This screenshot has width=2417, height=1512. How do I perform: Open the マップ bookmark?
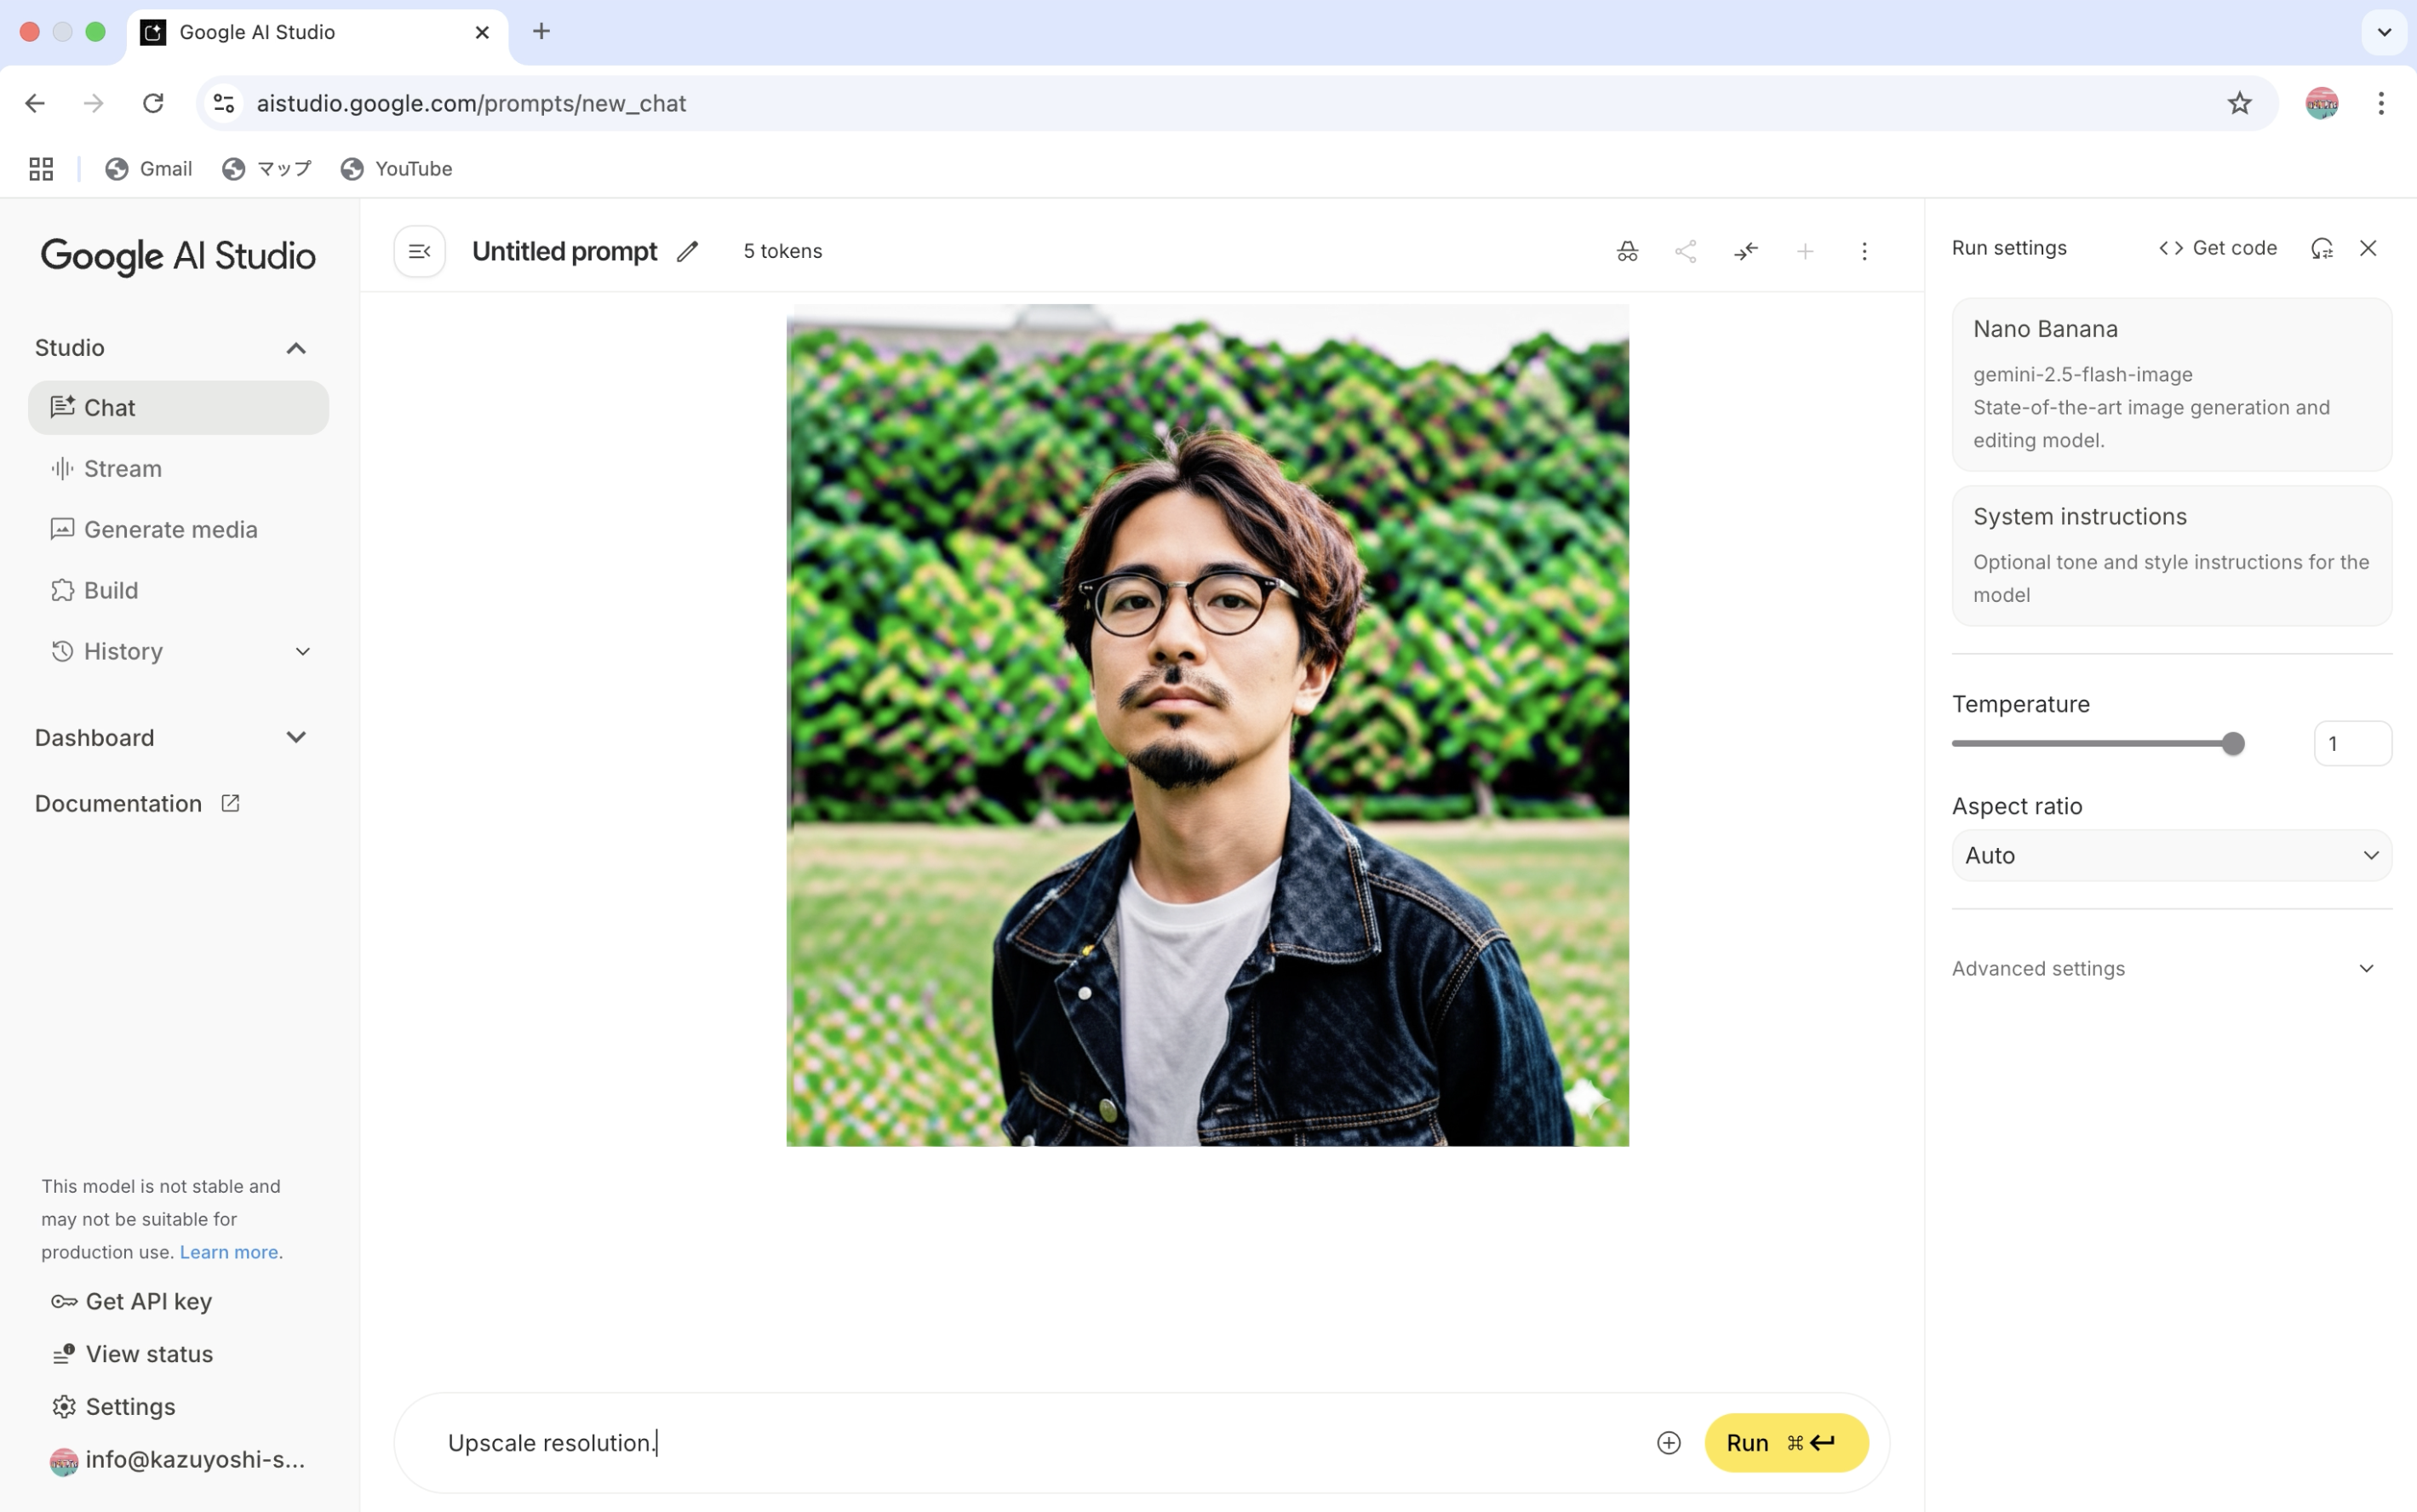point(267,169)
